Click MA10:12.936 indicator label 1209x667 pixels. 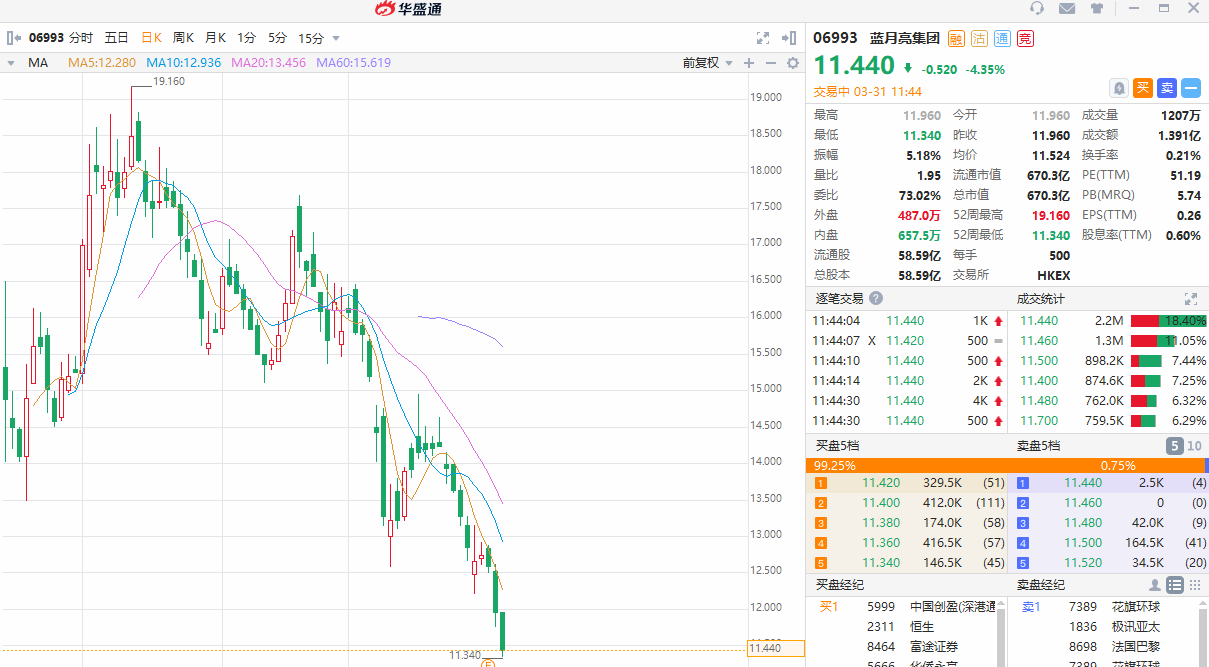click(184, 63)
